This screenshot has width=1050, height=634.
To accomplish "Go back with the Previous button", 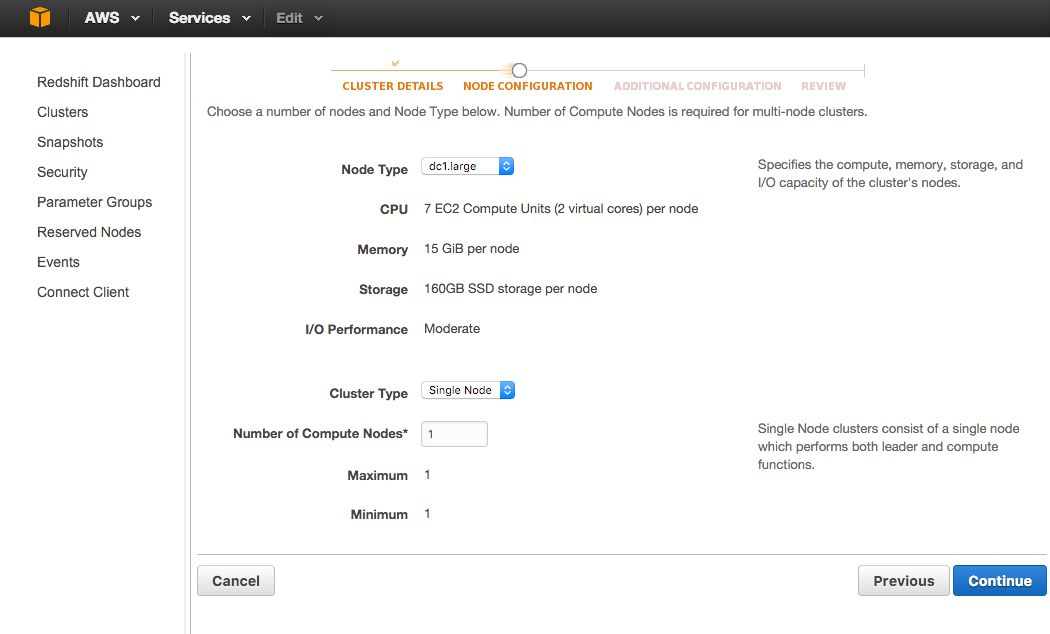I will coord(903,581).
